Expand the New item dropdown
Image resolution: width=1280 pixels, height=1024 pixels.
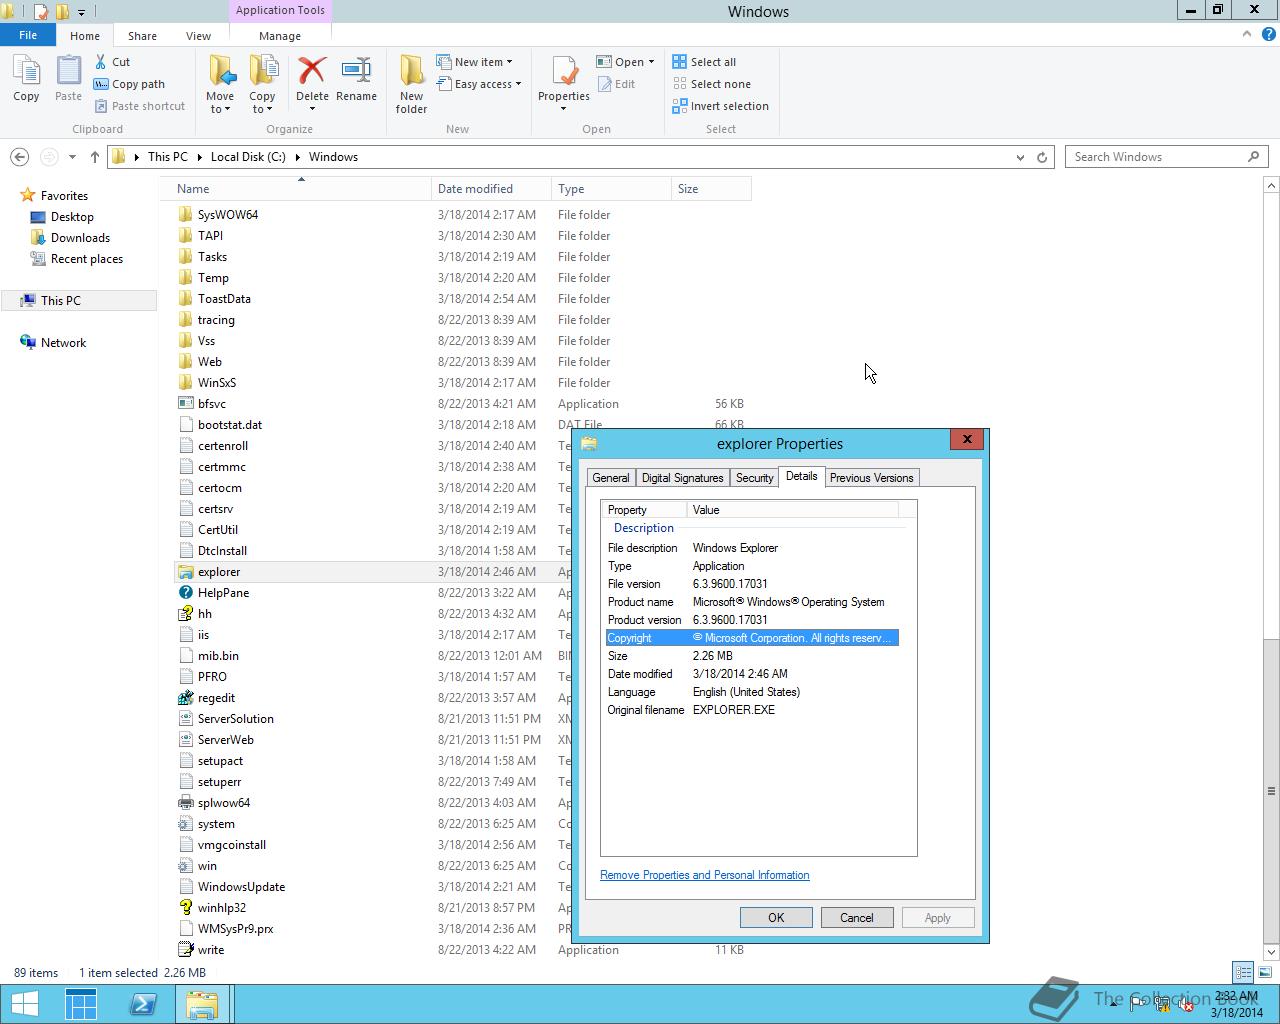click(x=475, y=62)
